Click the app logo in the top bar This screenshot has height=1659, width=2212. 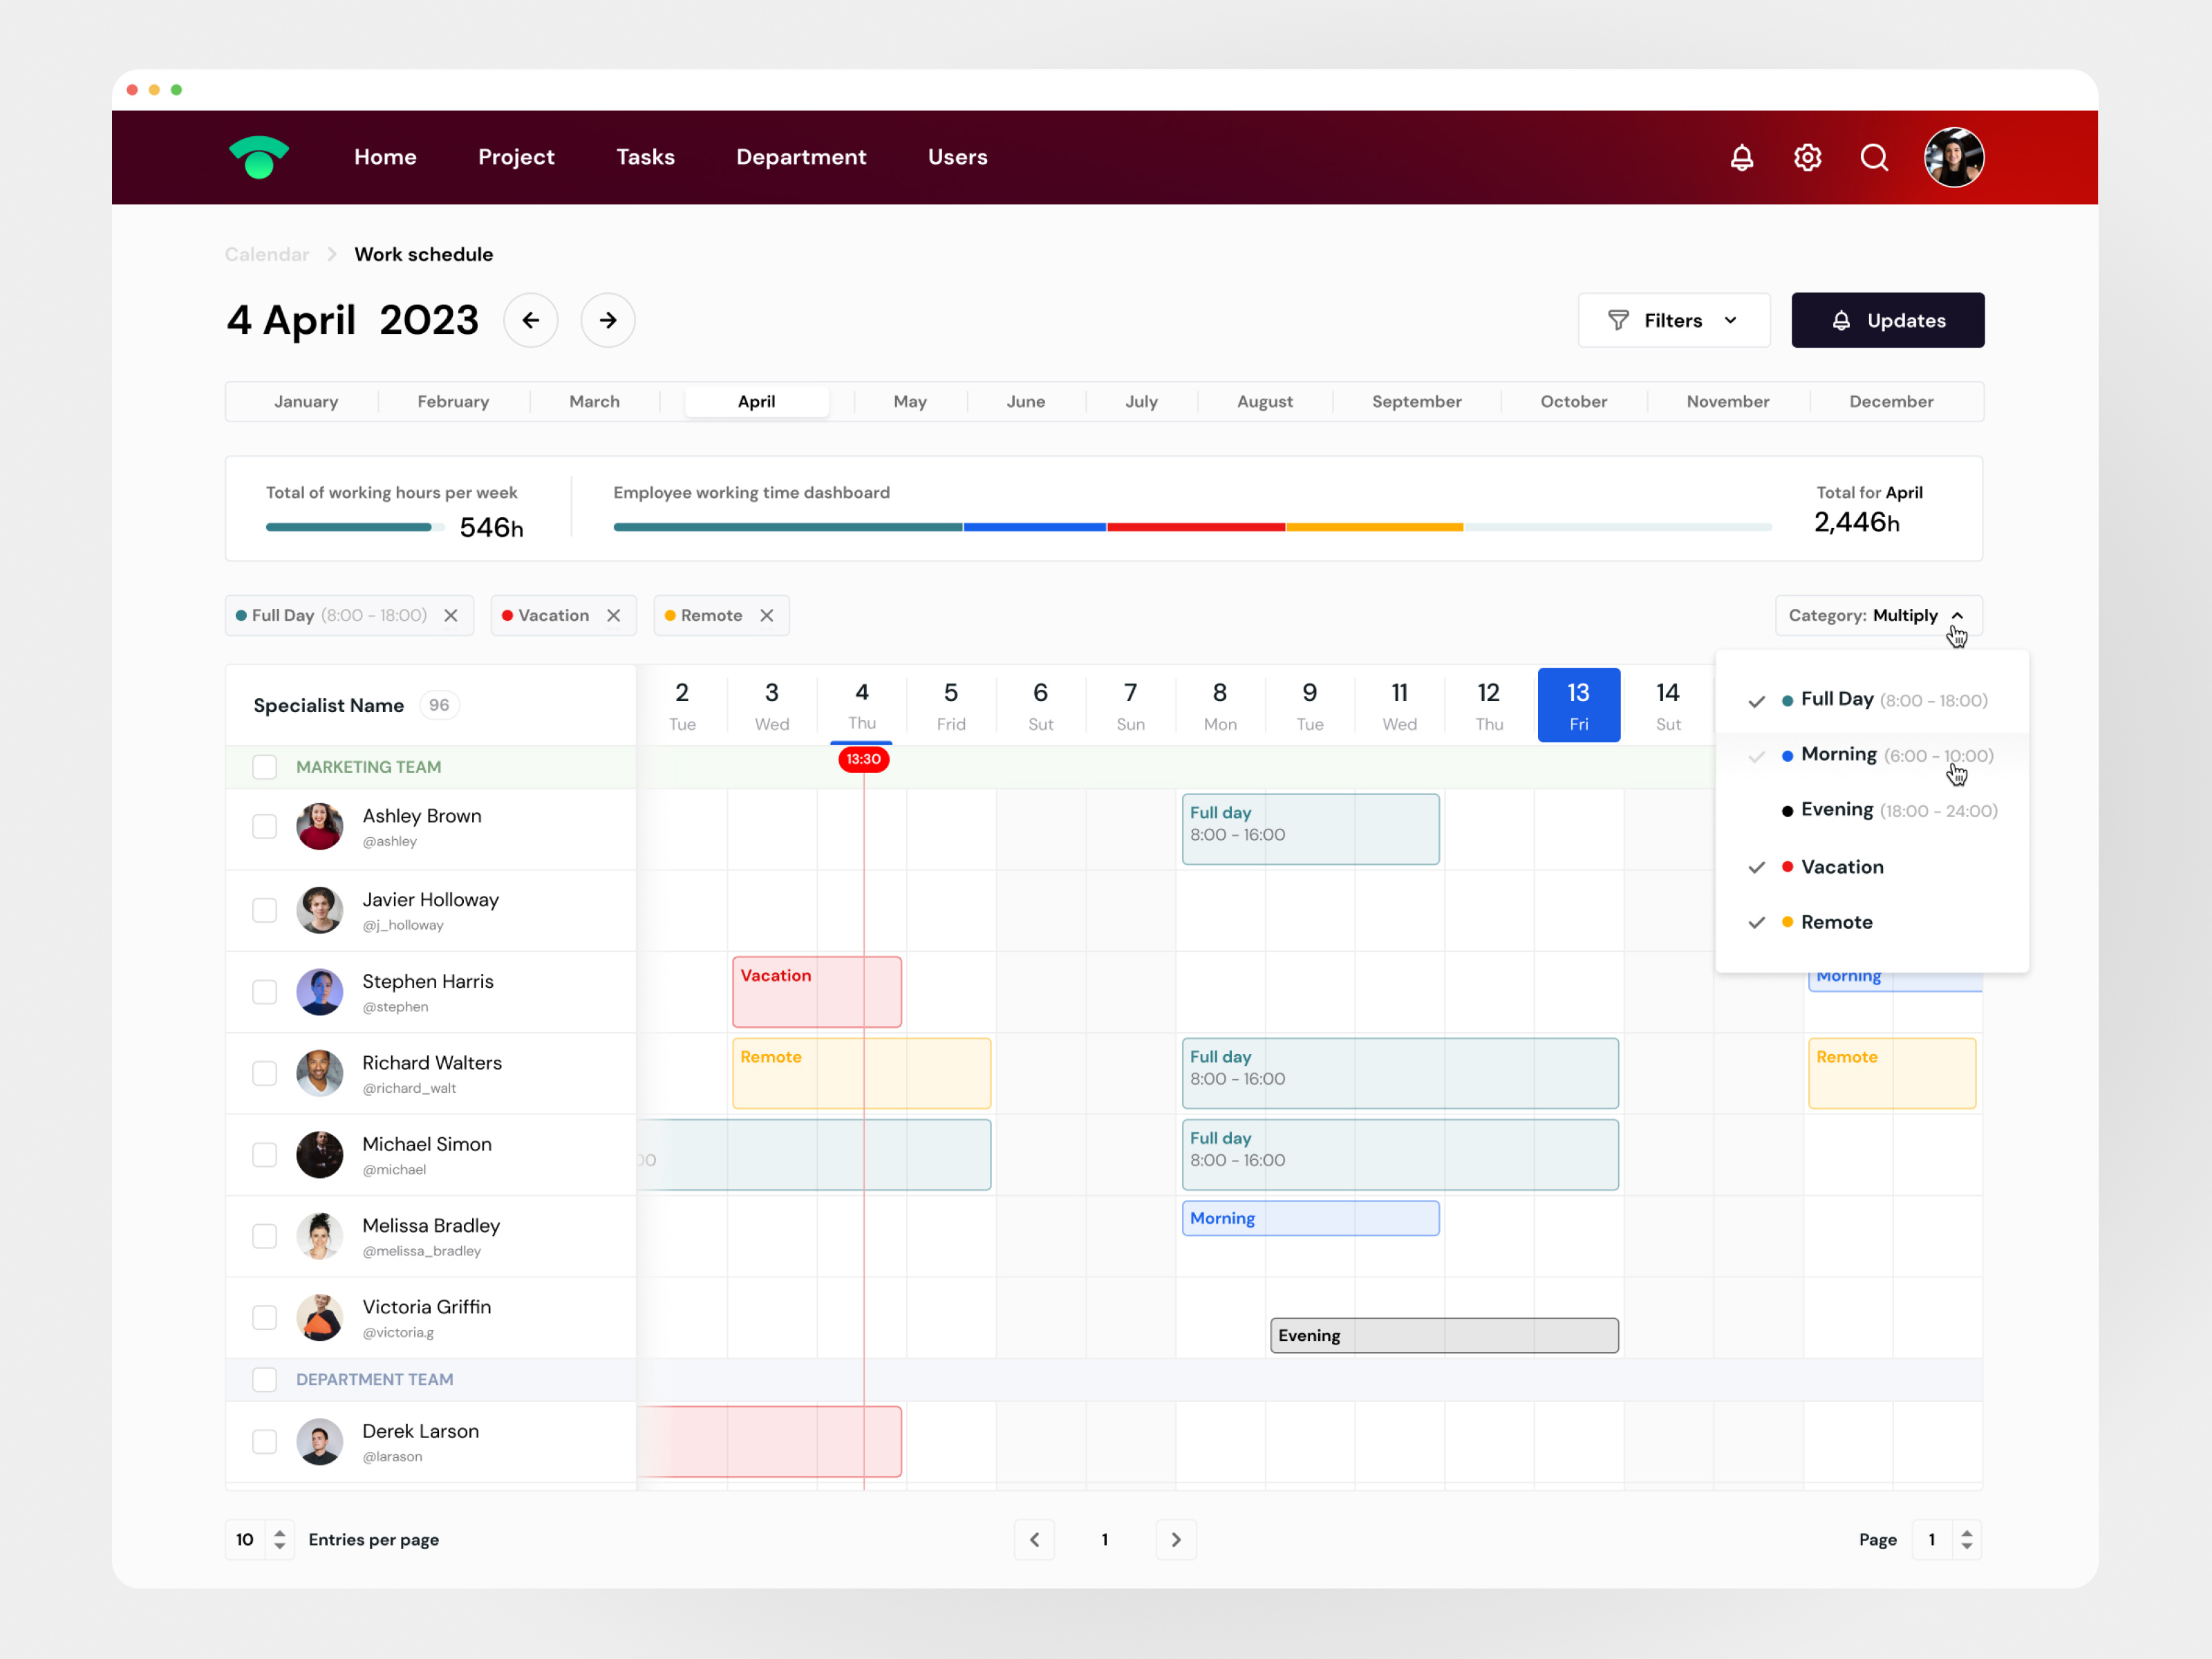coord(259,157)
